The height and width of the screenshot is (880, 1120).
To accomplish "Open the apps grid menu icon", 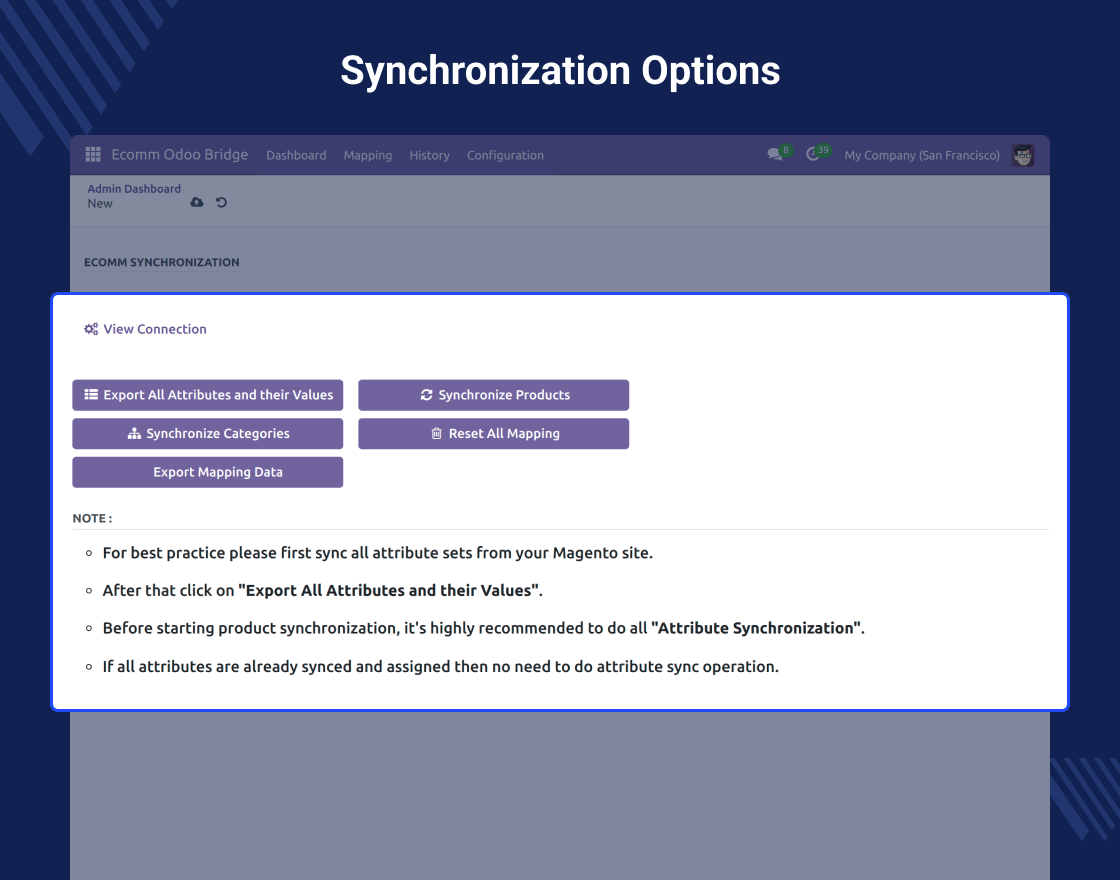I will (93, 154).
